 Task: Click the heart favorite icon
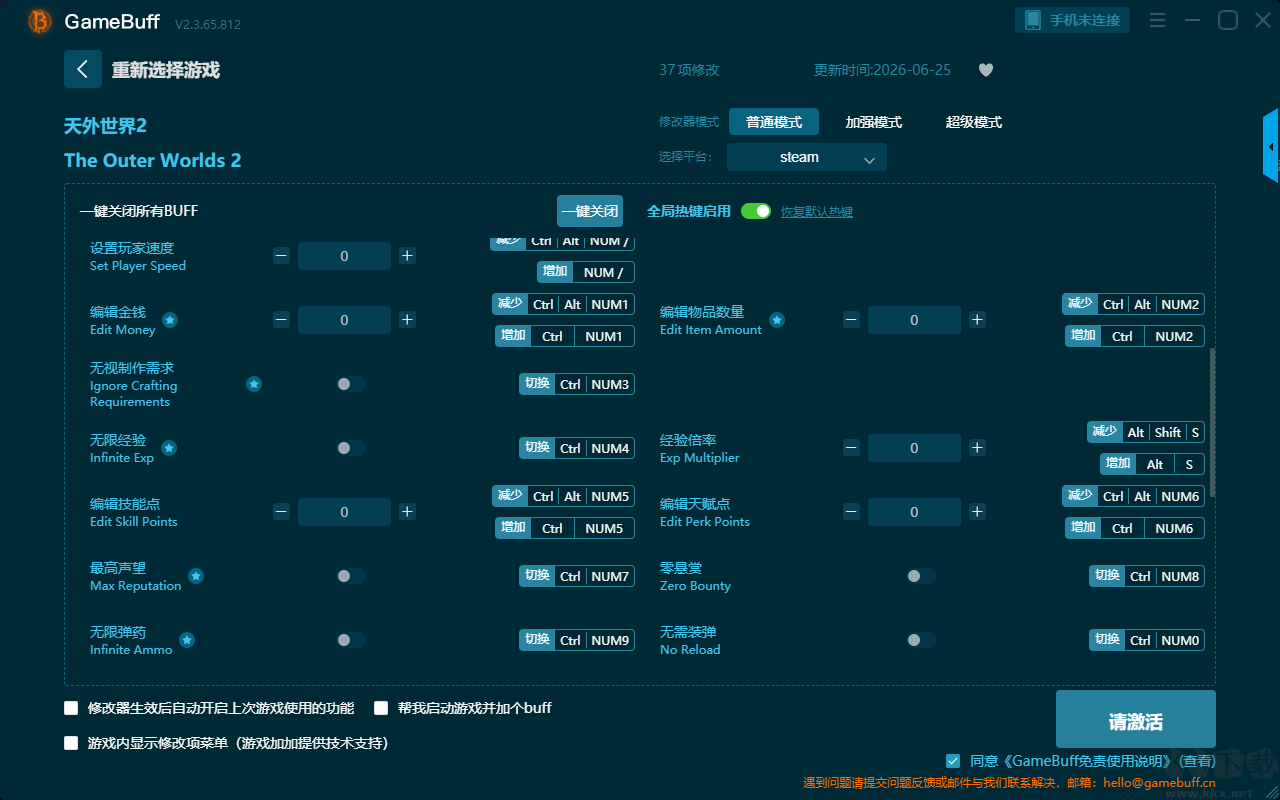tap(986, 70)
